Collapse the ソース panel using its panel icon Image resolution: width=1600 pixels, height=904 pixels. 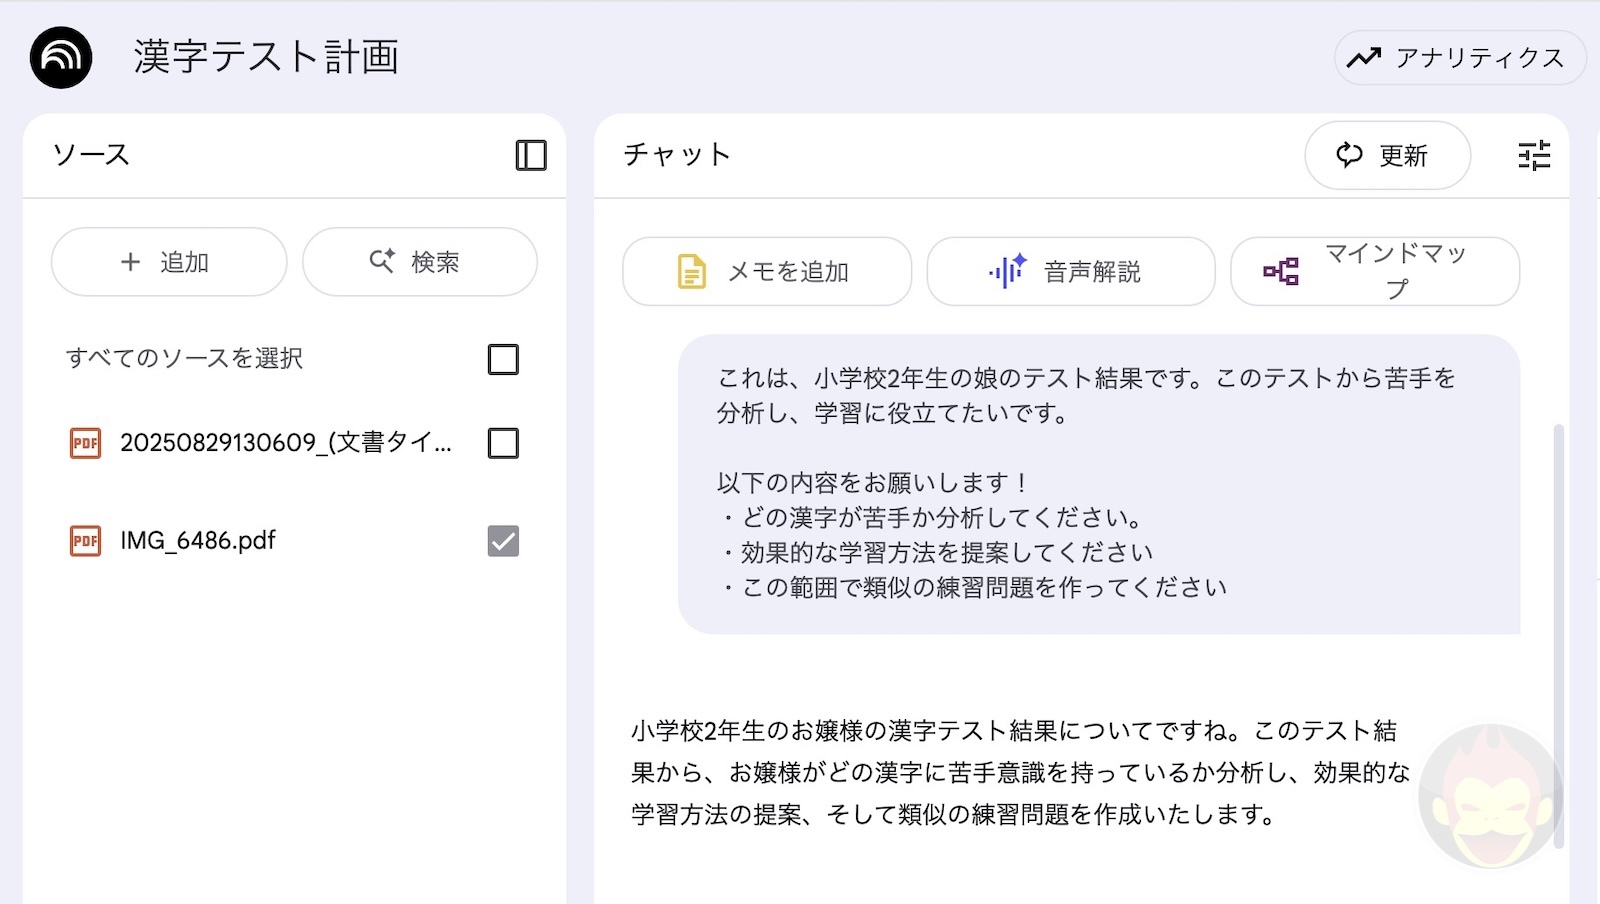point(533,155)
